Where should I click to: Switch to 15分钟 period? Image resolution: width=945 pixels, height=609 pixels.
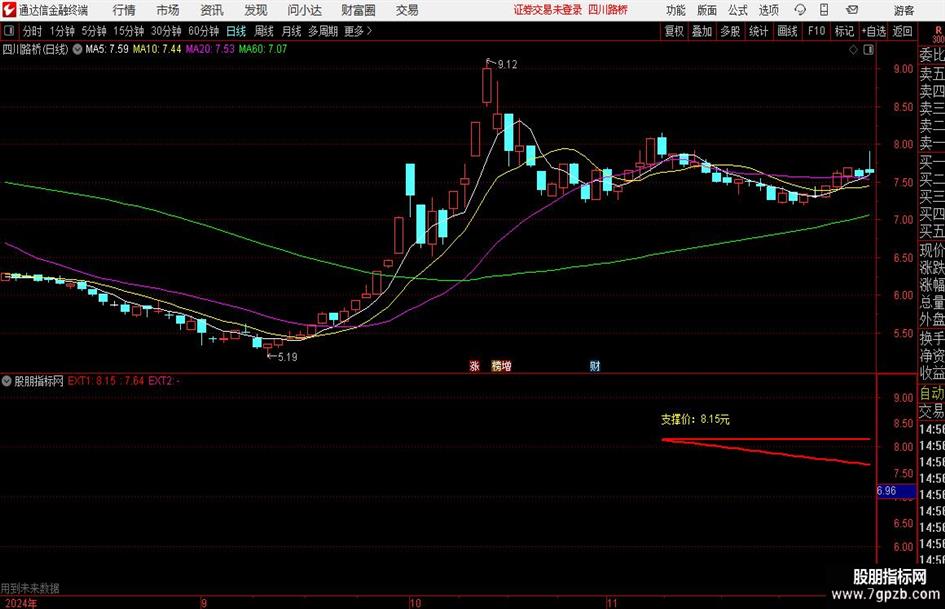tap(128, 31)
